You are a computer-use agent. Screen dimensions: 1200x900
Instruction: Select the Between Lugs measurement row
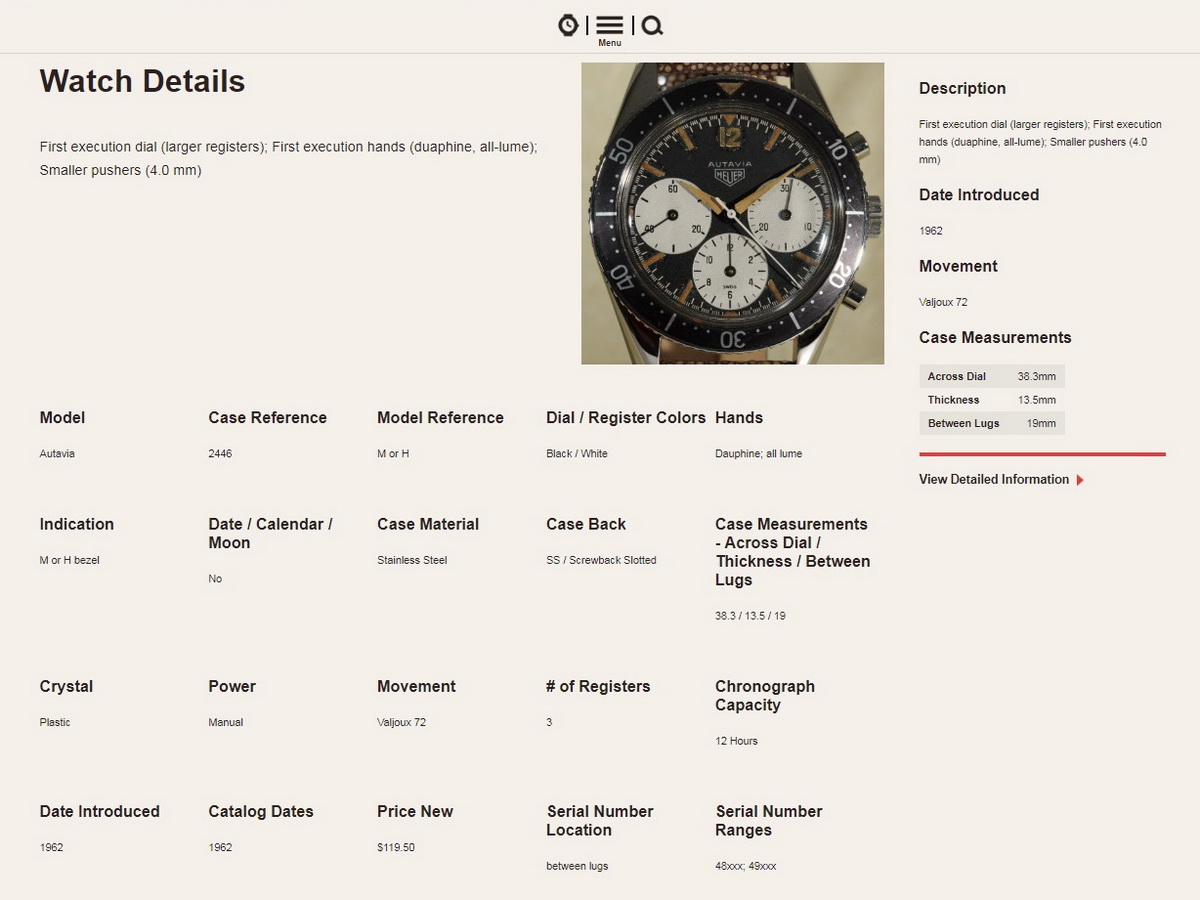[991, 423]
